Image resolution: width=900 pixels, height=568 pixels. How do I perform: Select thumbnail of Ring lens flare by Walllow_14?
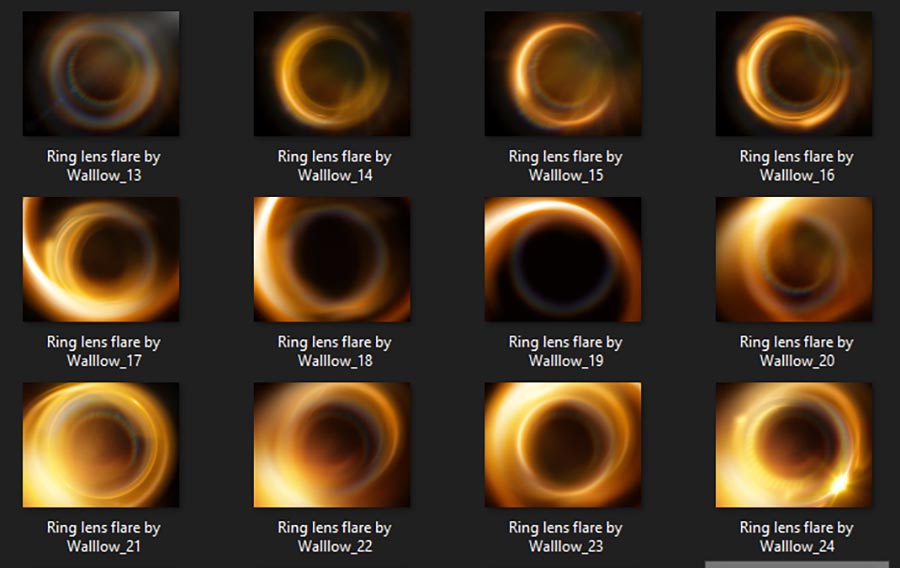(332, 73)
